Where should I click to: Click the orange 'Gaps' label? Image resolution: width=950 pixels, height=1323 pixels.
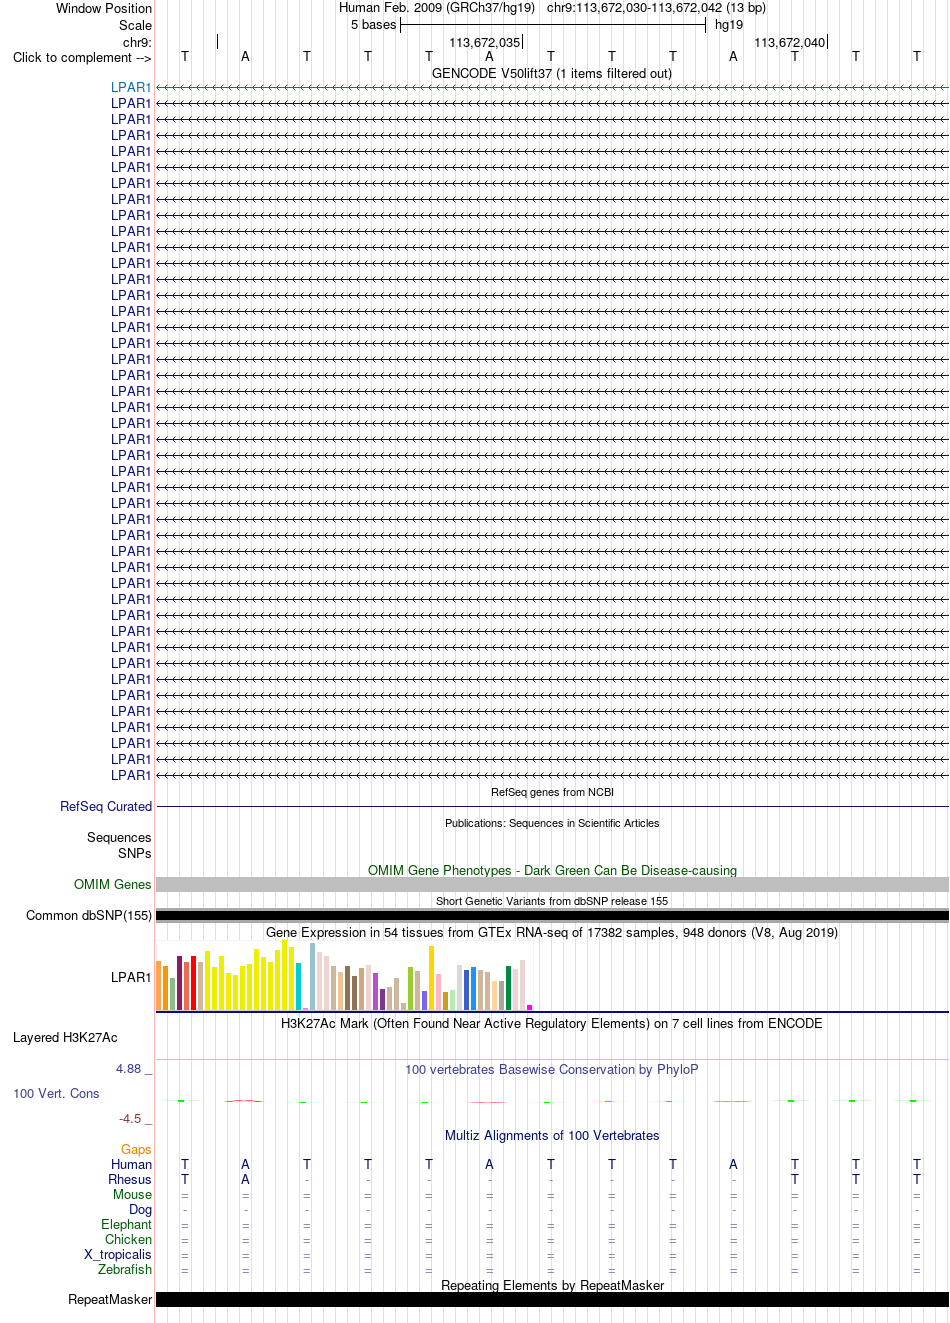point(136,1149)
